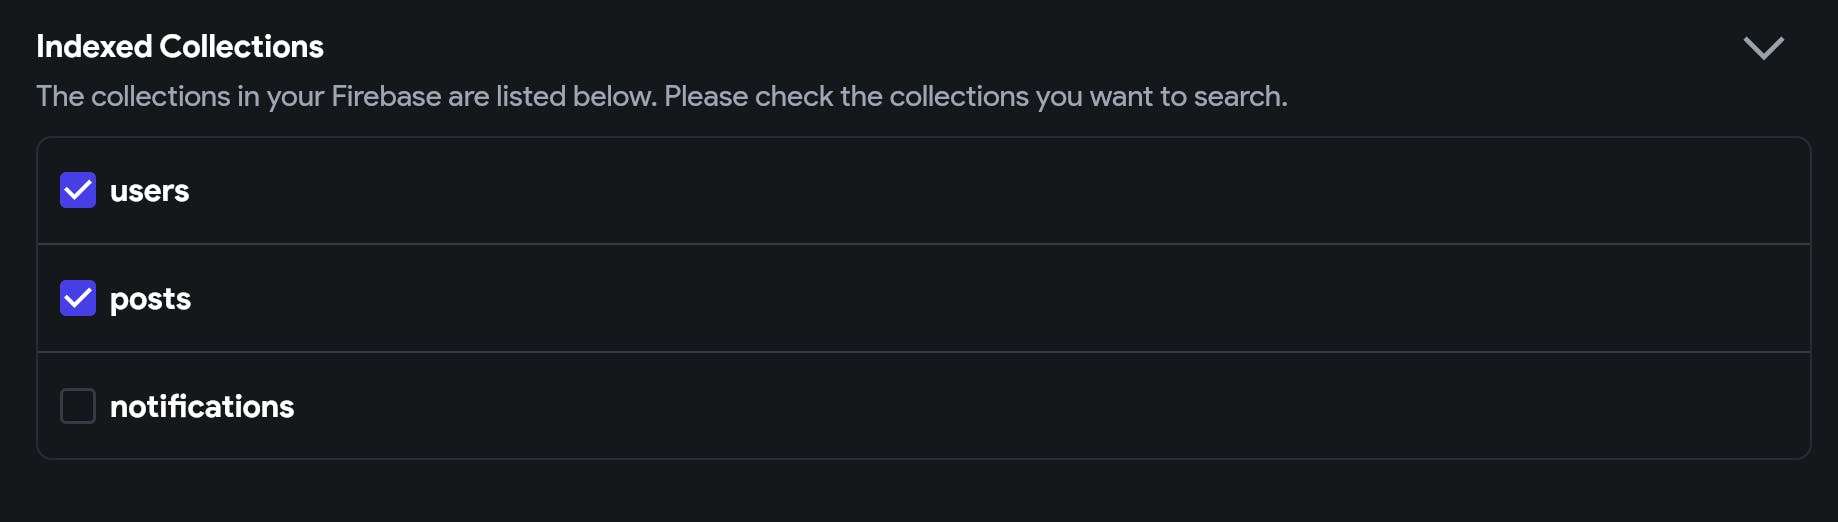Viewport: 1838px width, 522px height.
Task: Uncheck the posts collection checkbox
Action: pos(78,298)
